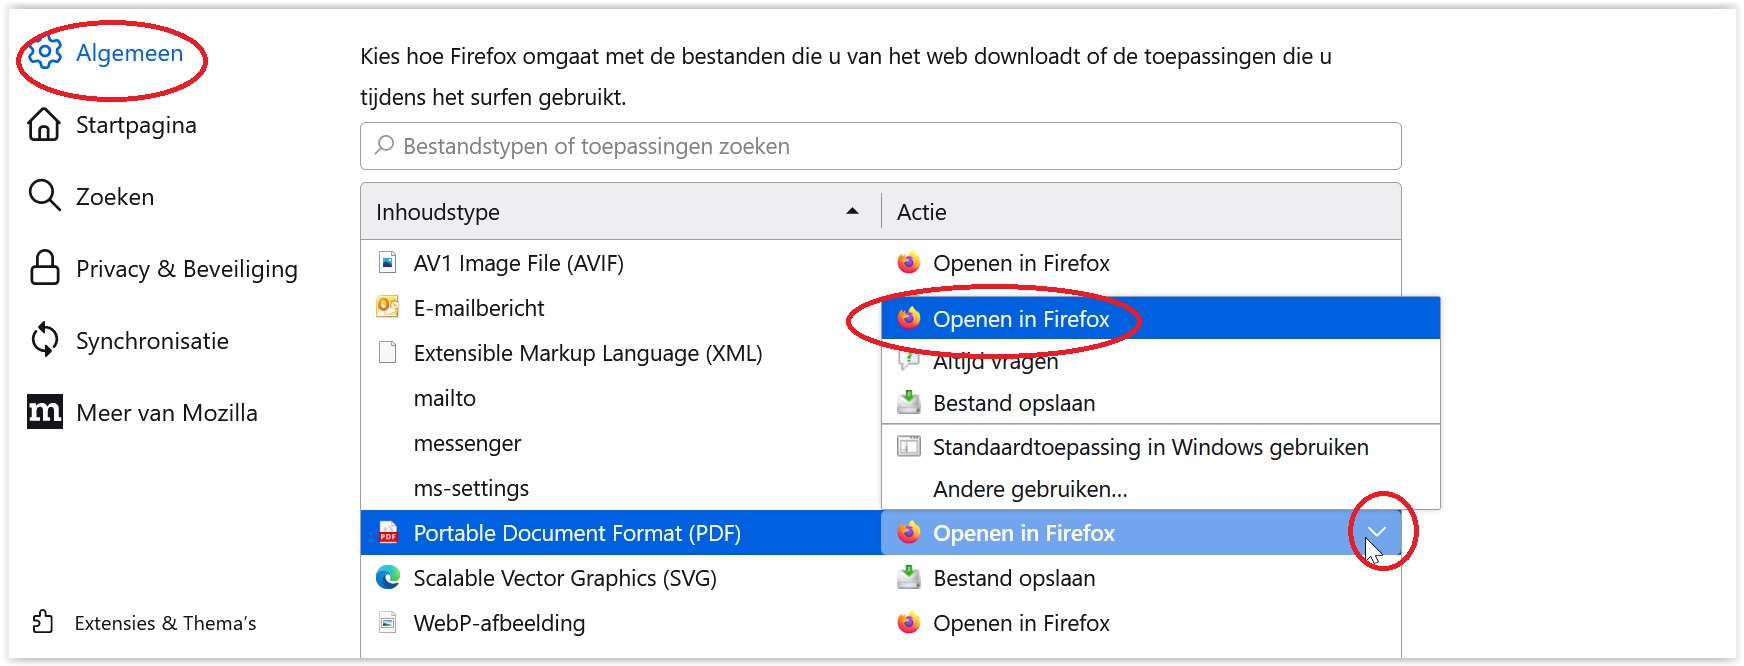Click Andere gebruiken for a custom application
This screenshot has height=666, width=1744.
(1029, 489)
